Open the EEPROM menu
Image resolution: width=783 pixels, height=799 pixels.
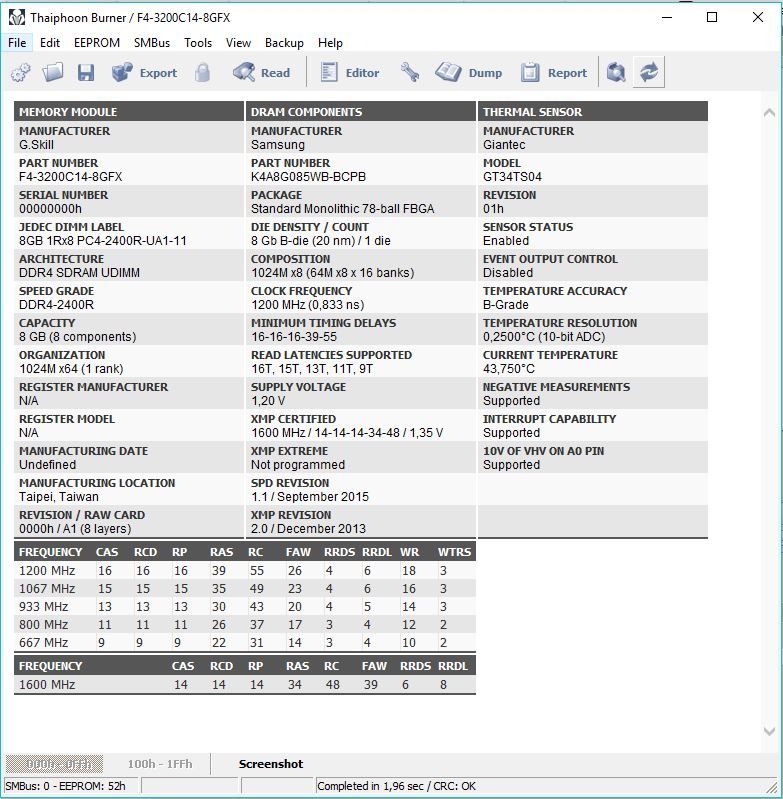coord(97,43)
